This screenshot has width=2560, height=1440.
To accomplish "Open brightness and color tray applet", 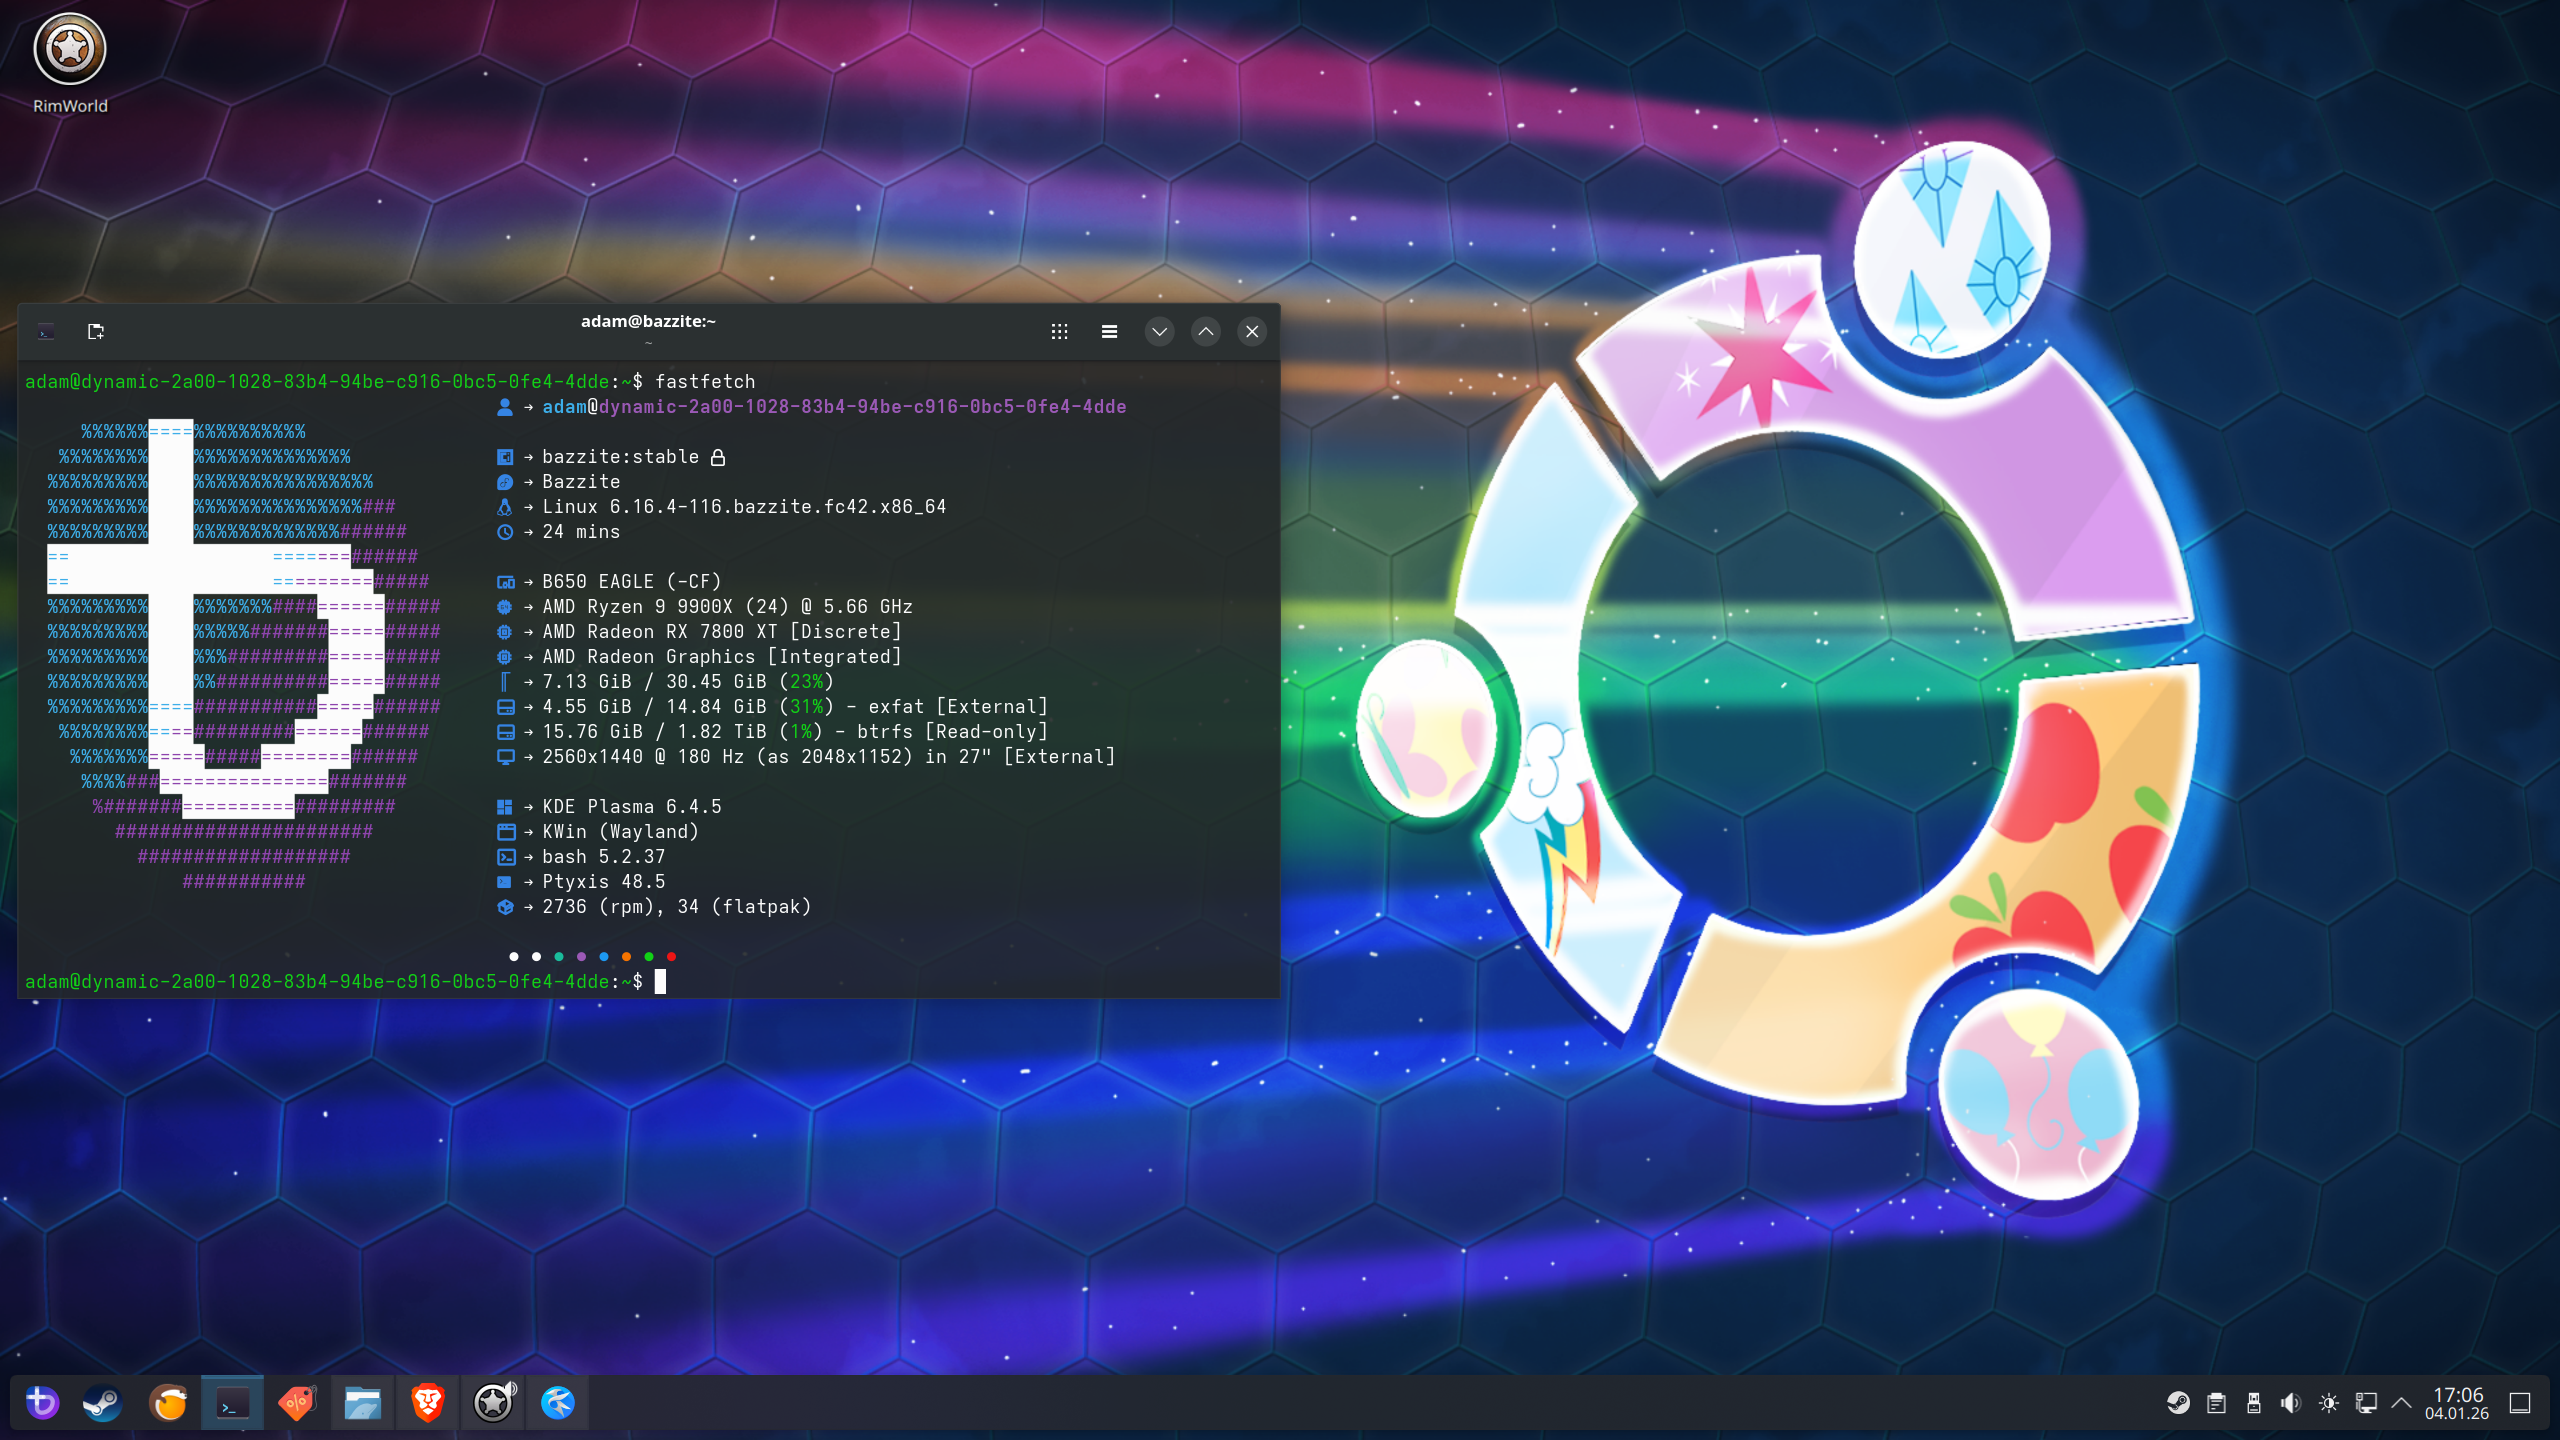I will click(2328, 1403).
